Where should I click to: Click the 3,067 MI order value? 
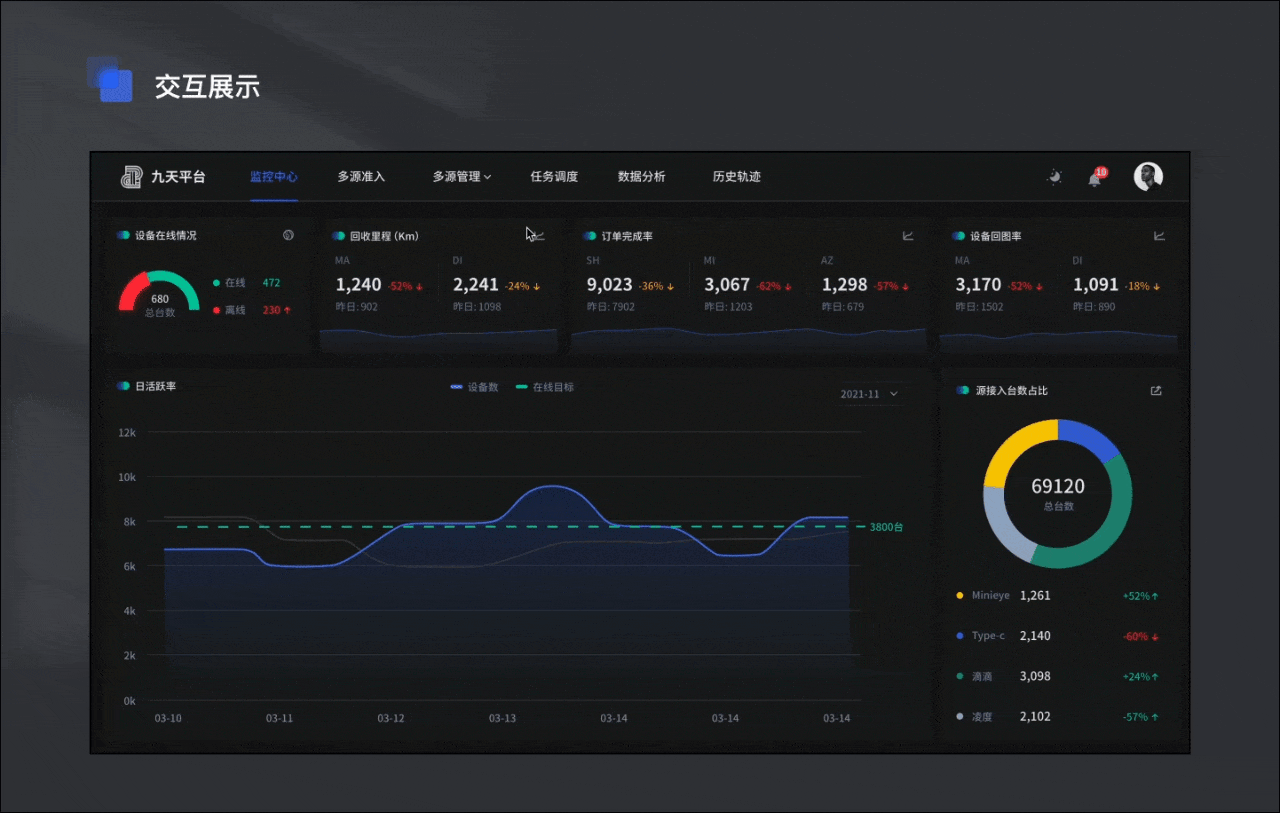pos(727,285)
